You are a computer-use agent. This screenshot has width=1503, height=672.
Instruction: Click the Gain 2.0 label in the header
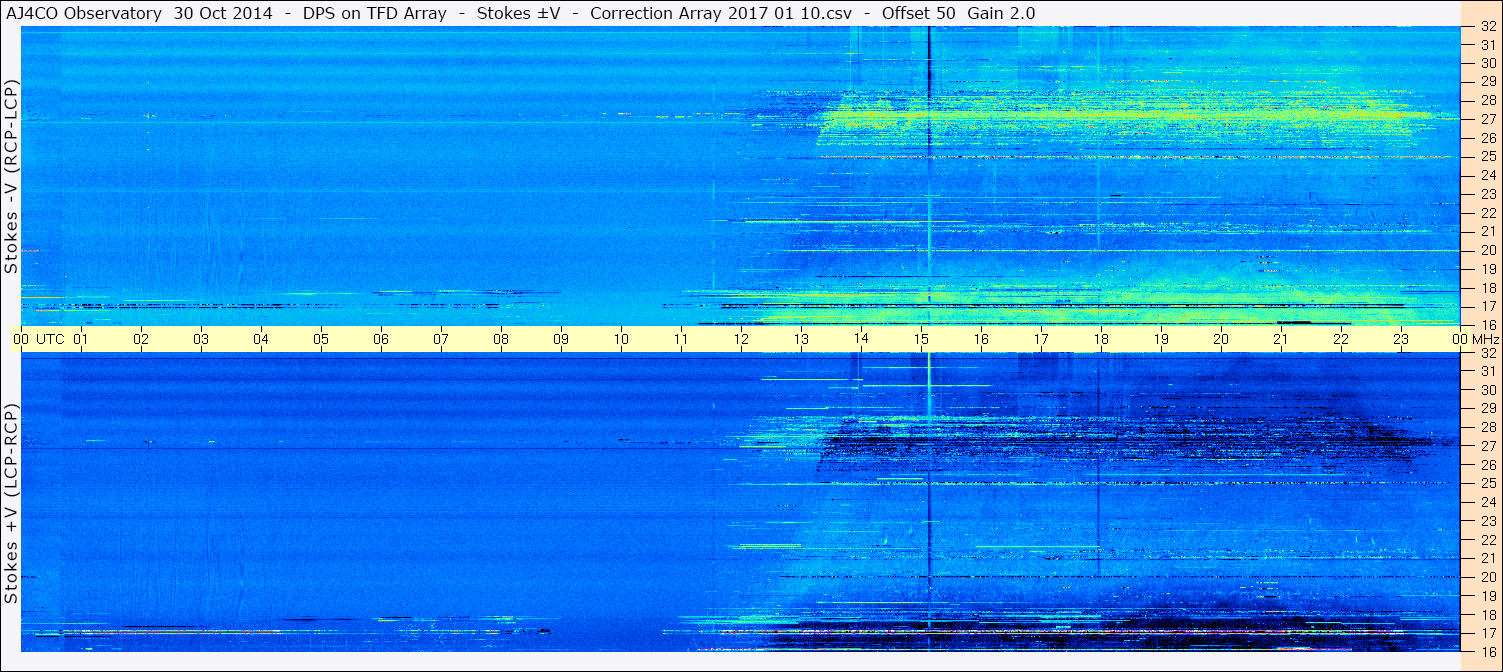pyautogui.click(x=1001, y=13)
